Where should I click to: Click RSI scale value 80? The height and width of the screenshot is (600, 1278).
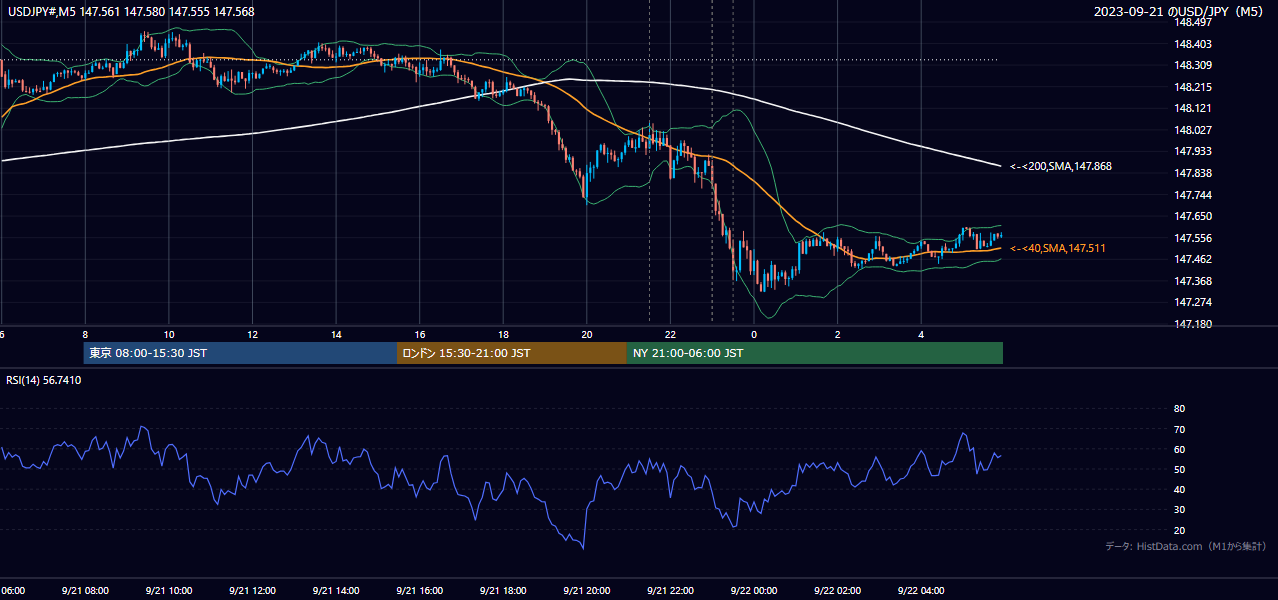point(1179,409)
